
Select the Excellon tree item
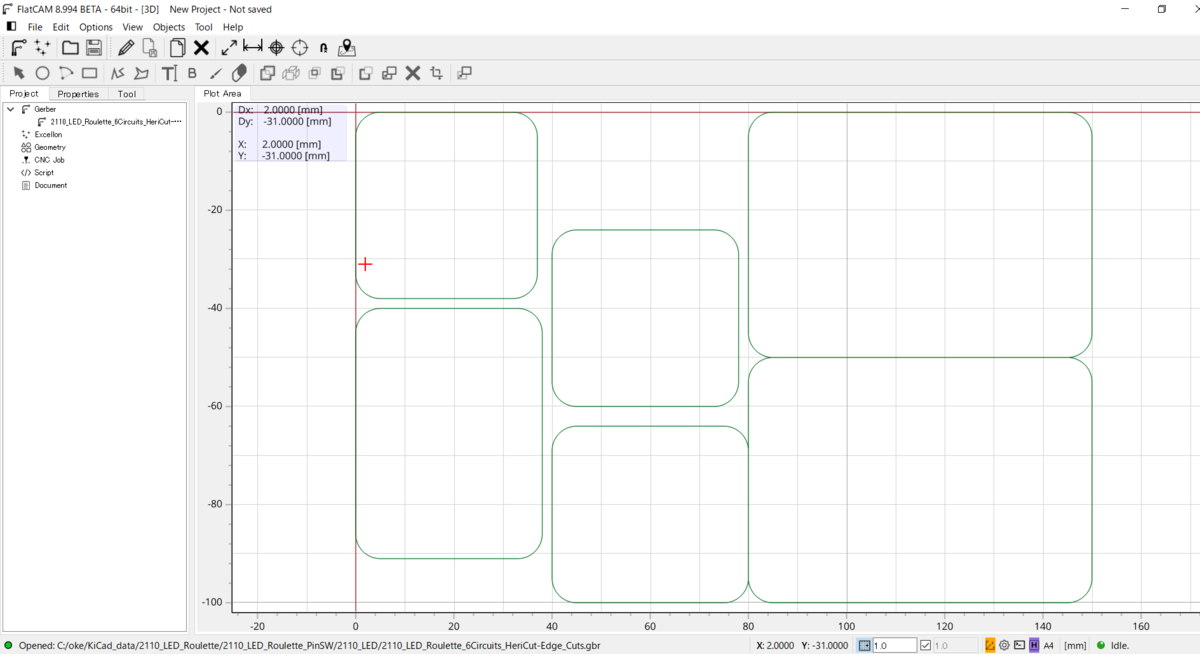point(48,134)
